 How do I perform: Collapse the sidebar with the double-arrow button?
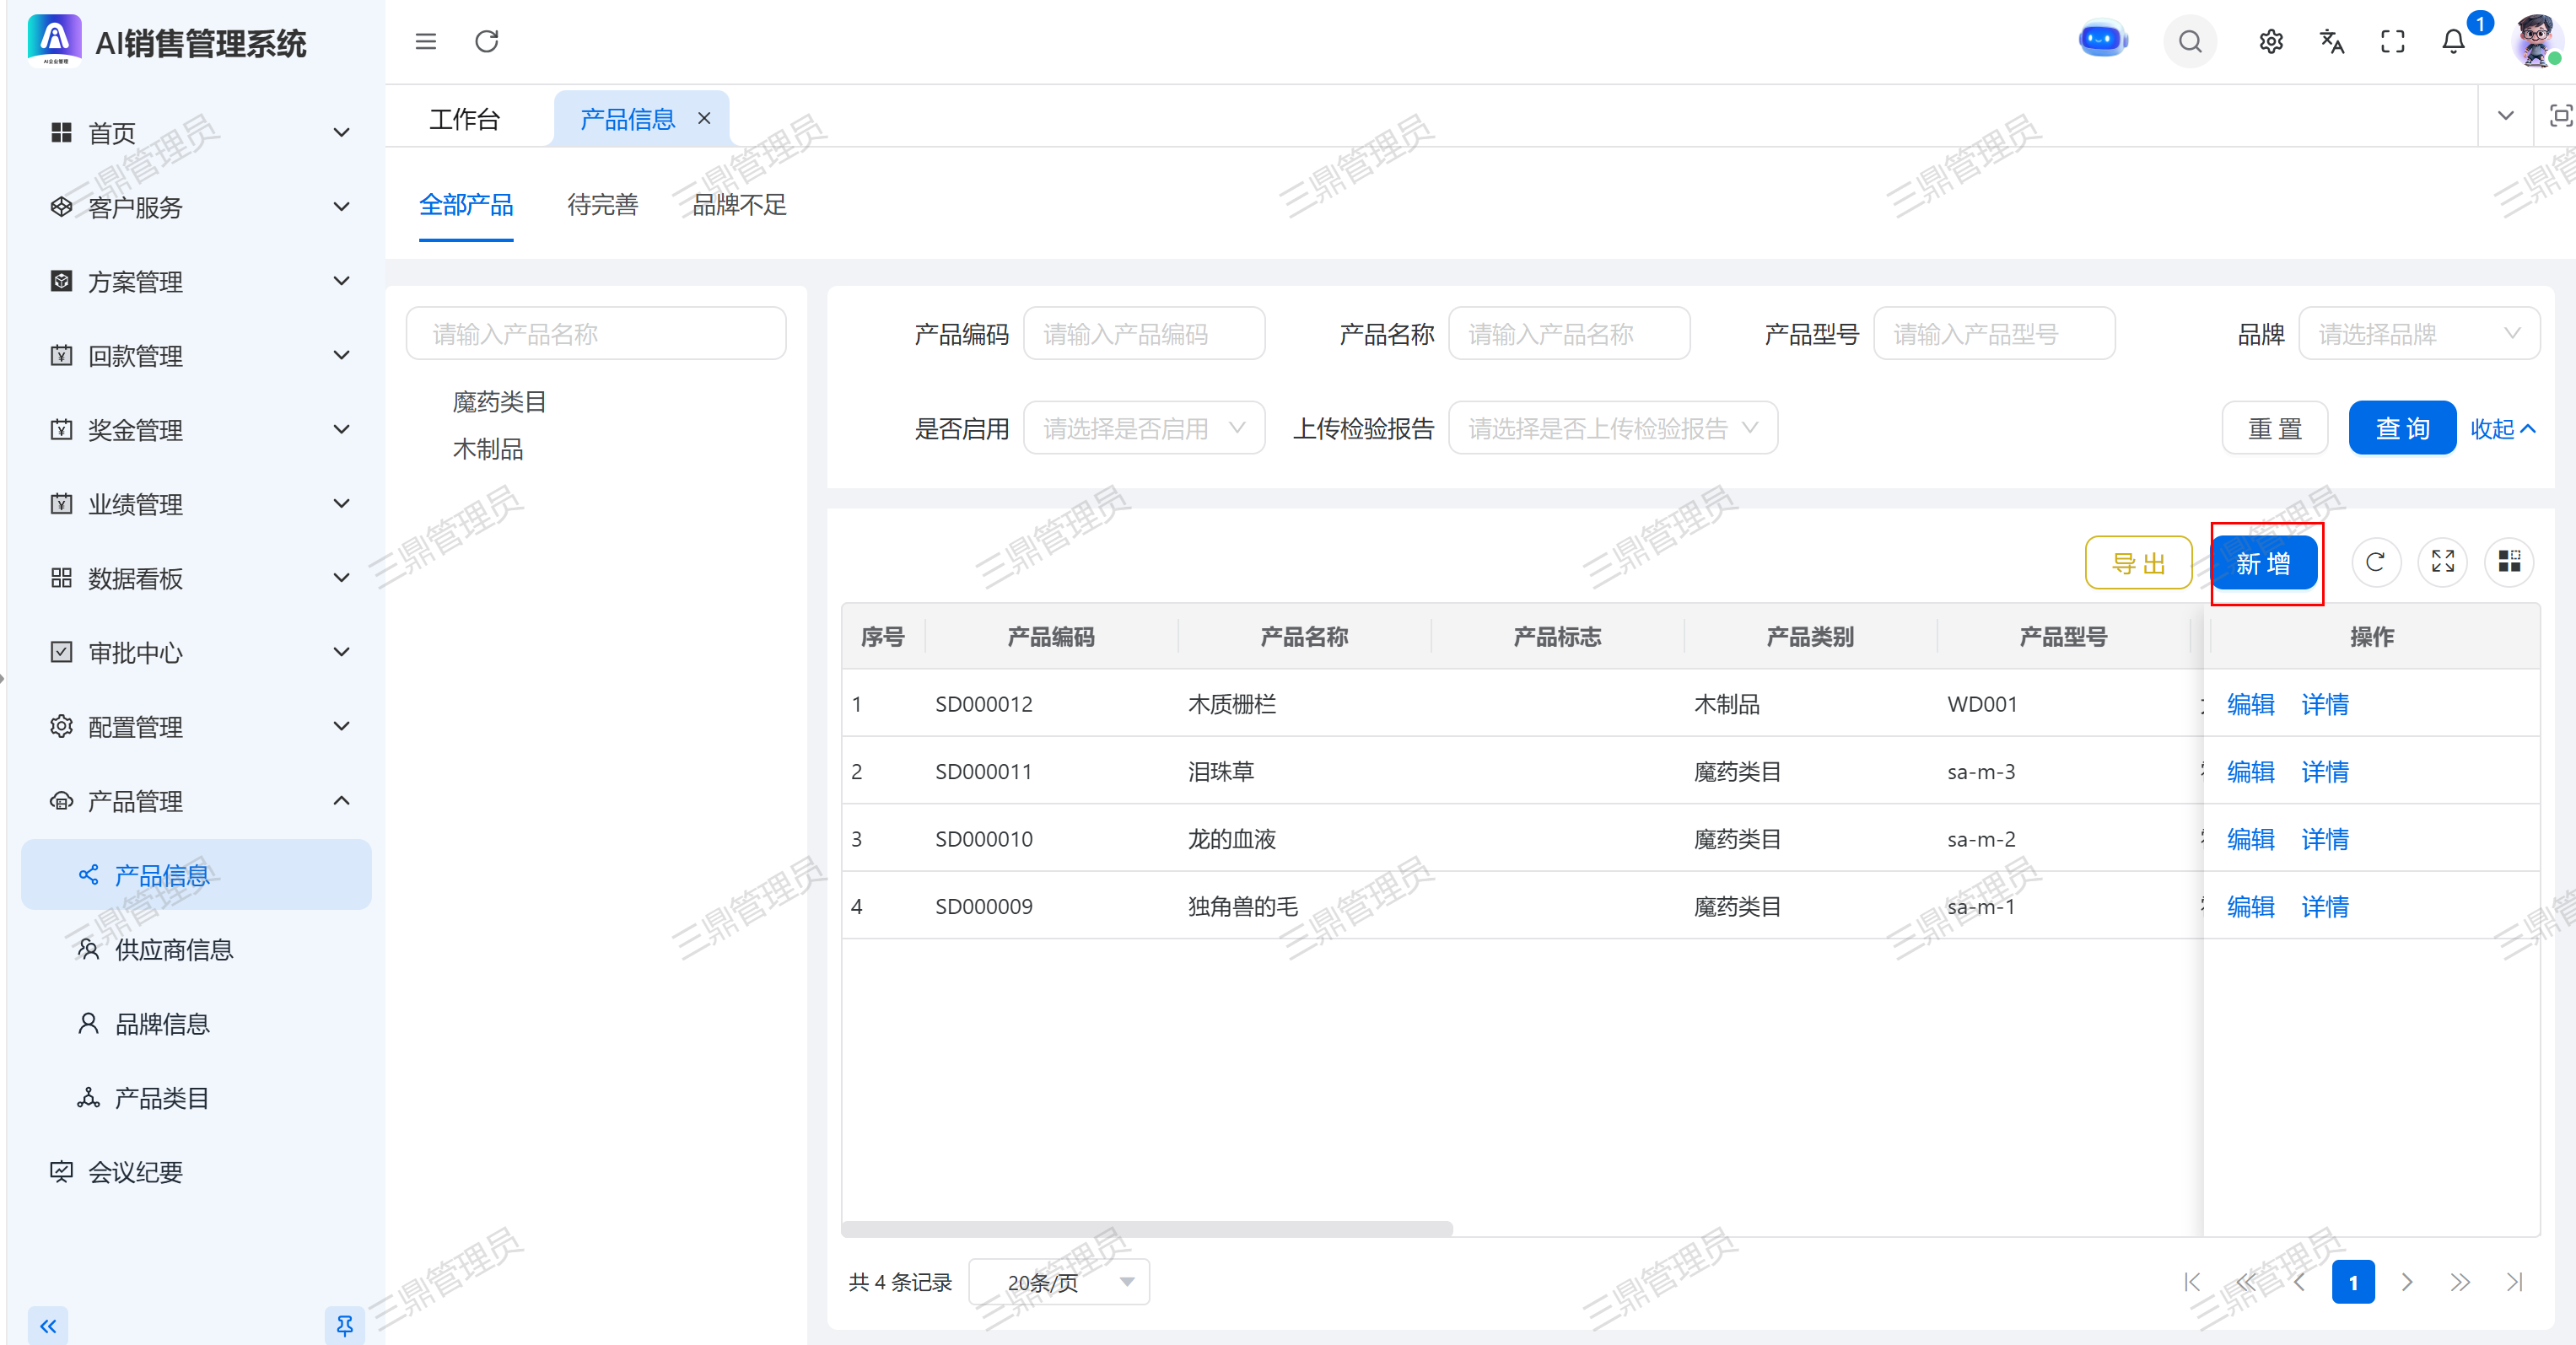pos(48,1326)
